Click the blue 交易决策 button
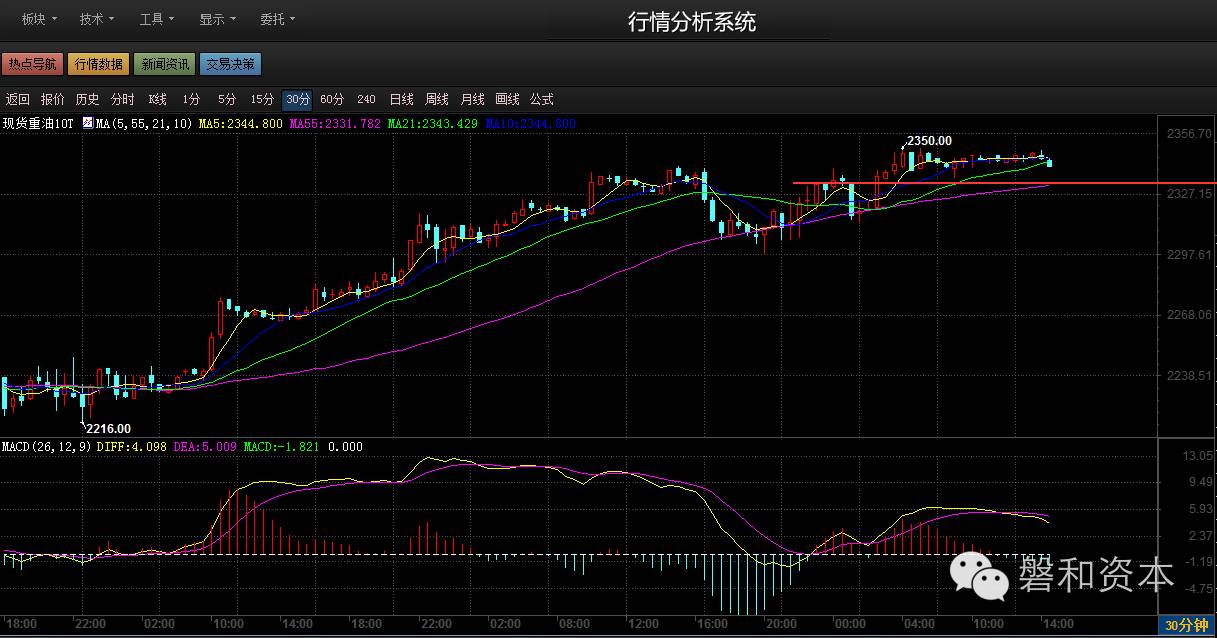 (230, 64)
